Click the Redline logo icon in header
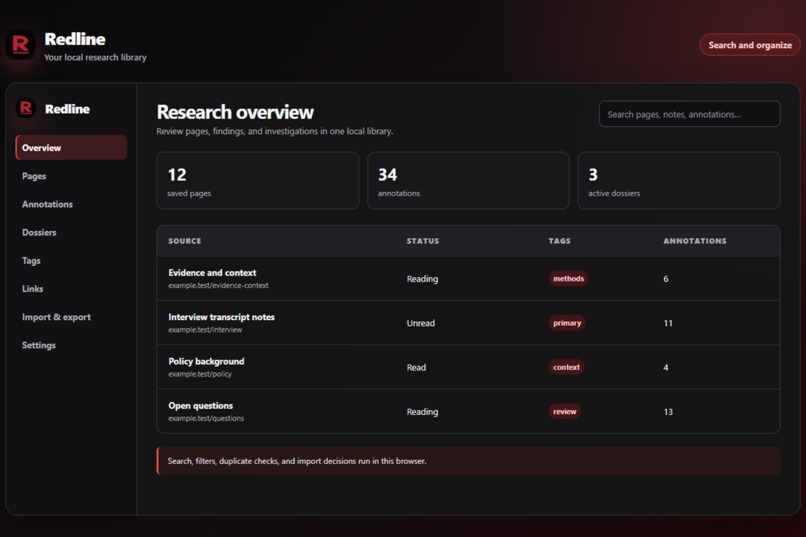The image size is (806, 537). [21, 45]
